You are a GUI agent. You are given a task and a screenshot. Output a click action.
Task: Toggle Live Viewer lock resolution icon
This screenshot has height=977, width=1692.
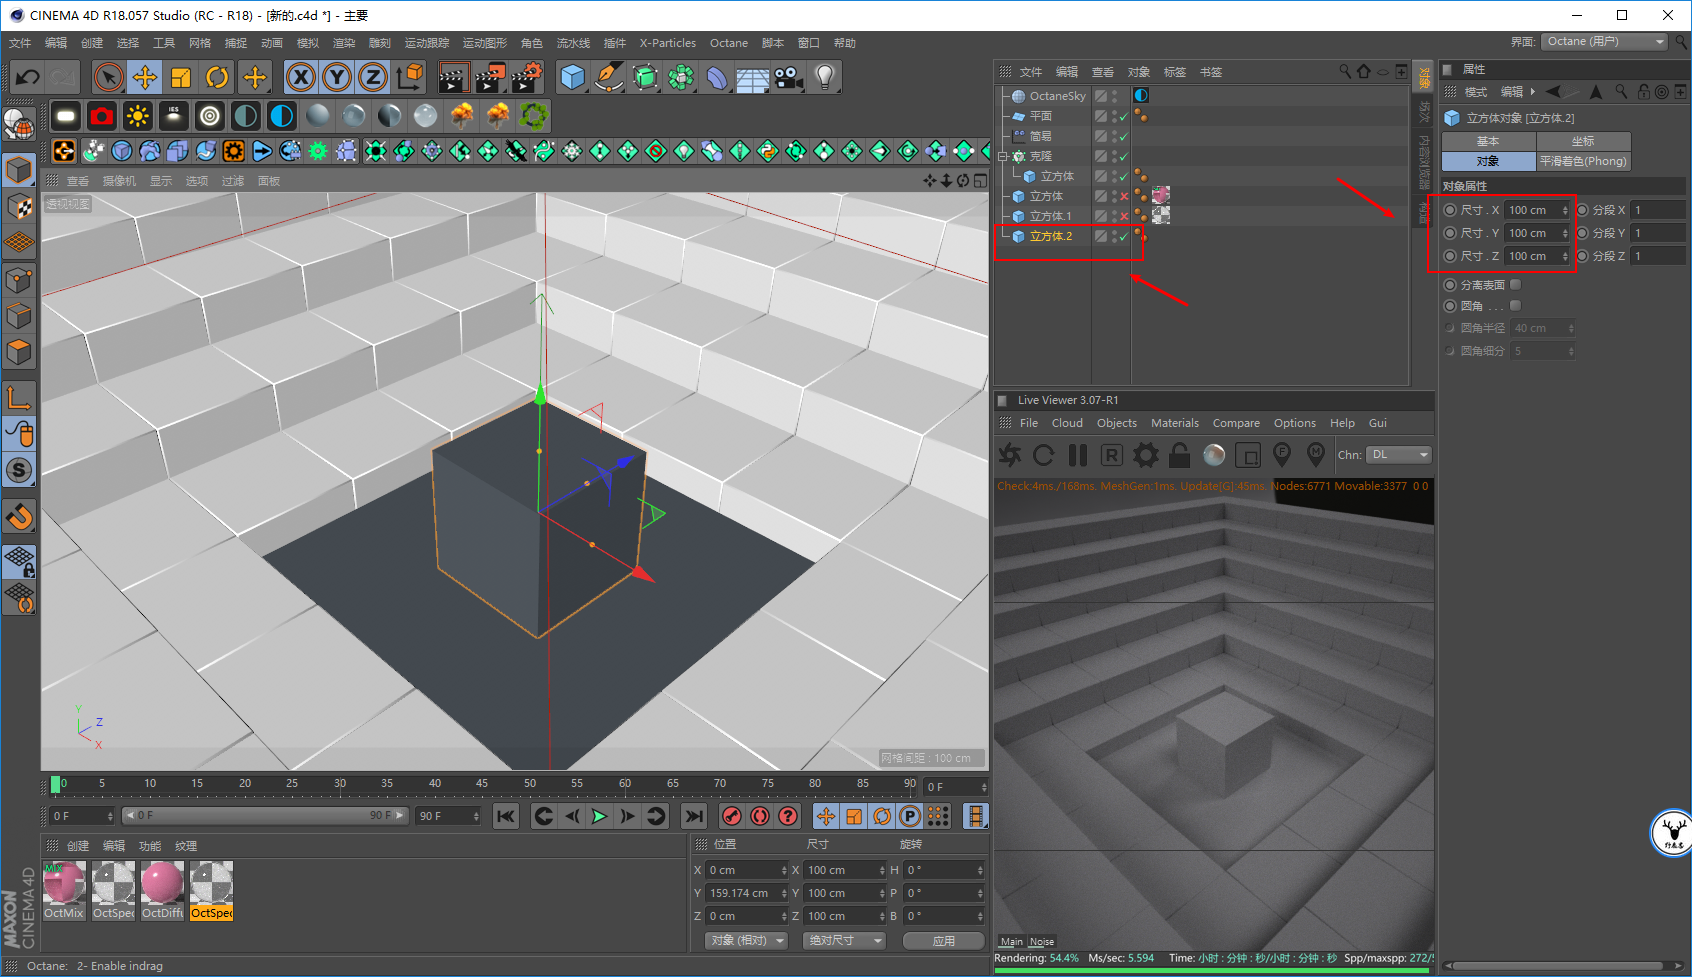[1180, 456]
